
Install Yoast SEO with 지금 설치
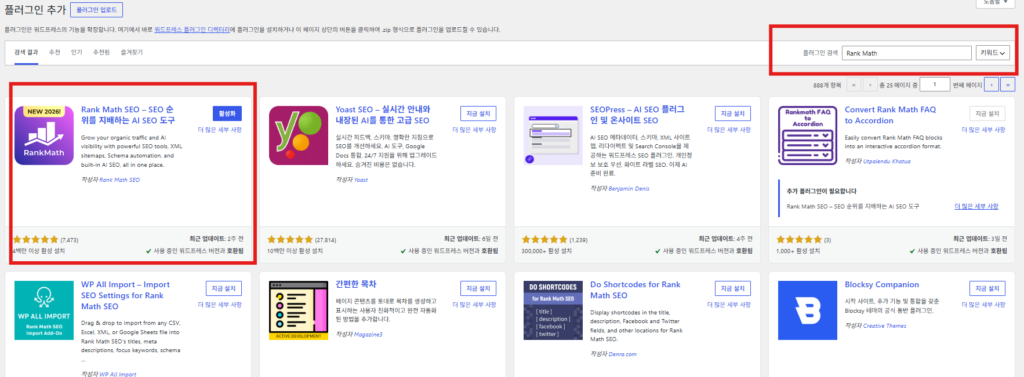coord(478,113)
